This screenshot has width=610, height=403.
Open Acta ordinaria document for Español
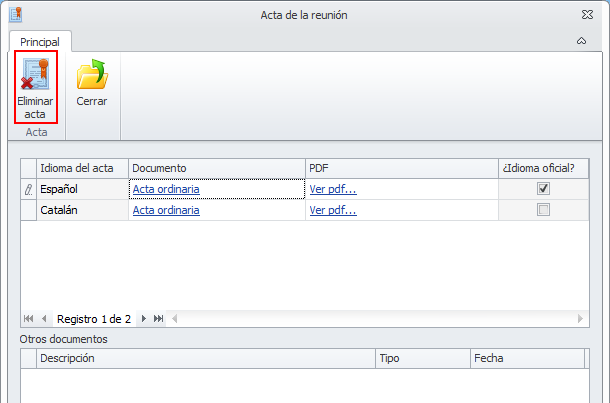coord(166,189)
